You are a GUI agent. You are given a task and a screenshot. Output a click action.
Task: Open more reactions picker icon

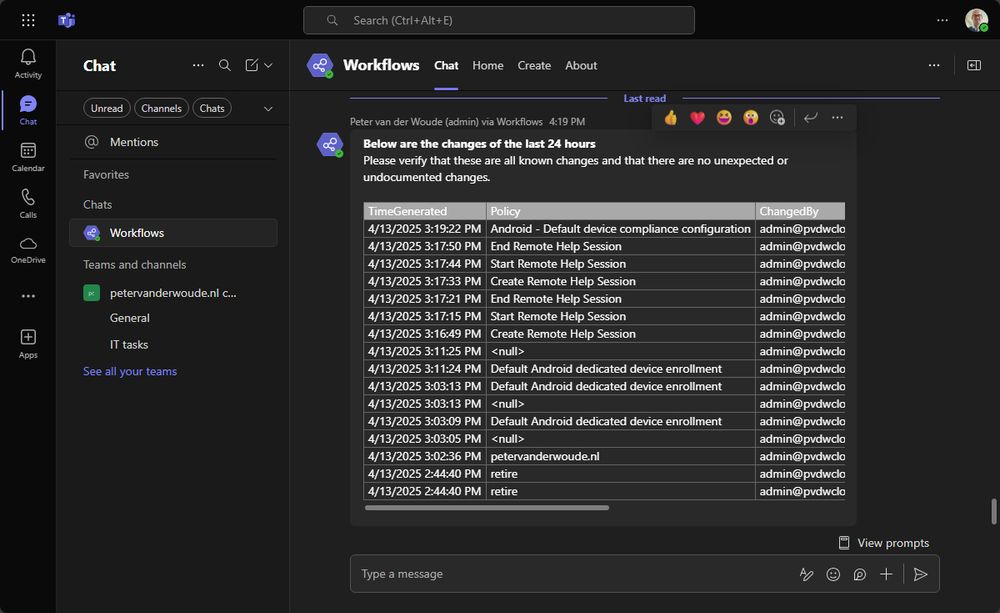[777, 117]
